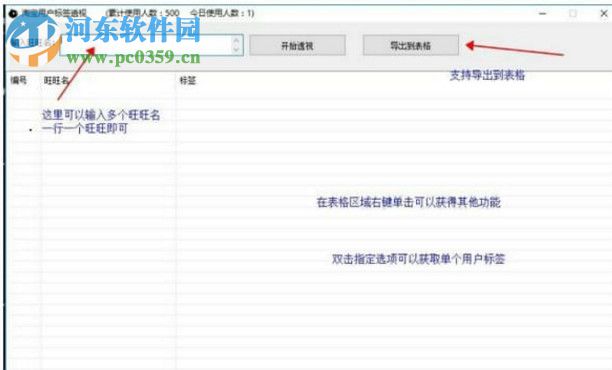Click the down arrow of the input box scrollbar
The image size is (612, 370).
pos(236,50)
